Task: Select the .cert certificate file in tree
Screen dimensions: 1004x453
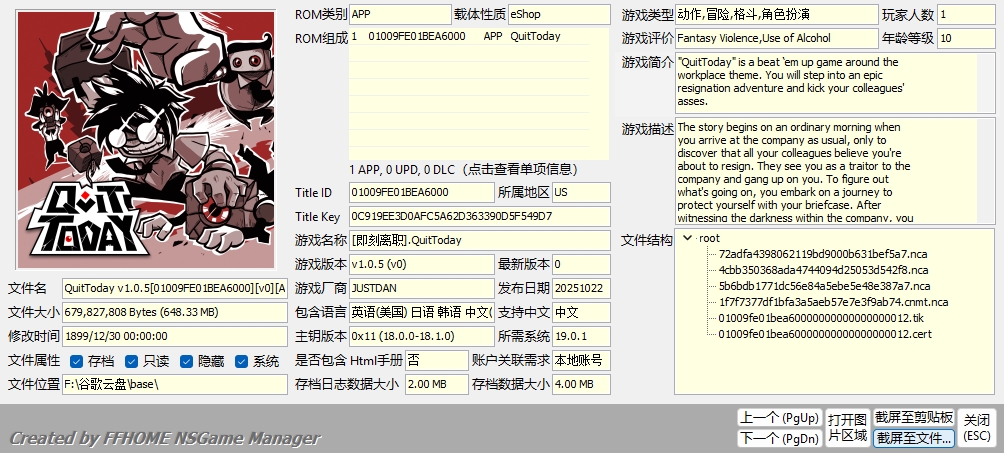Action: (822, 333)
